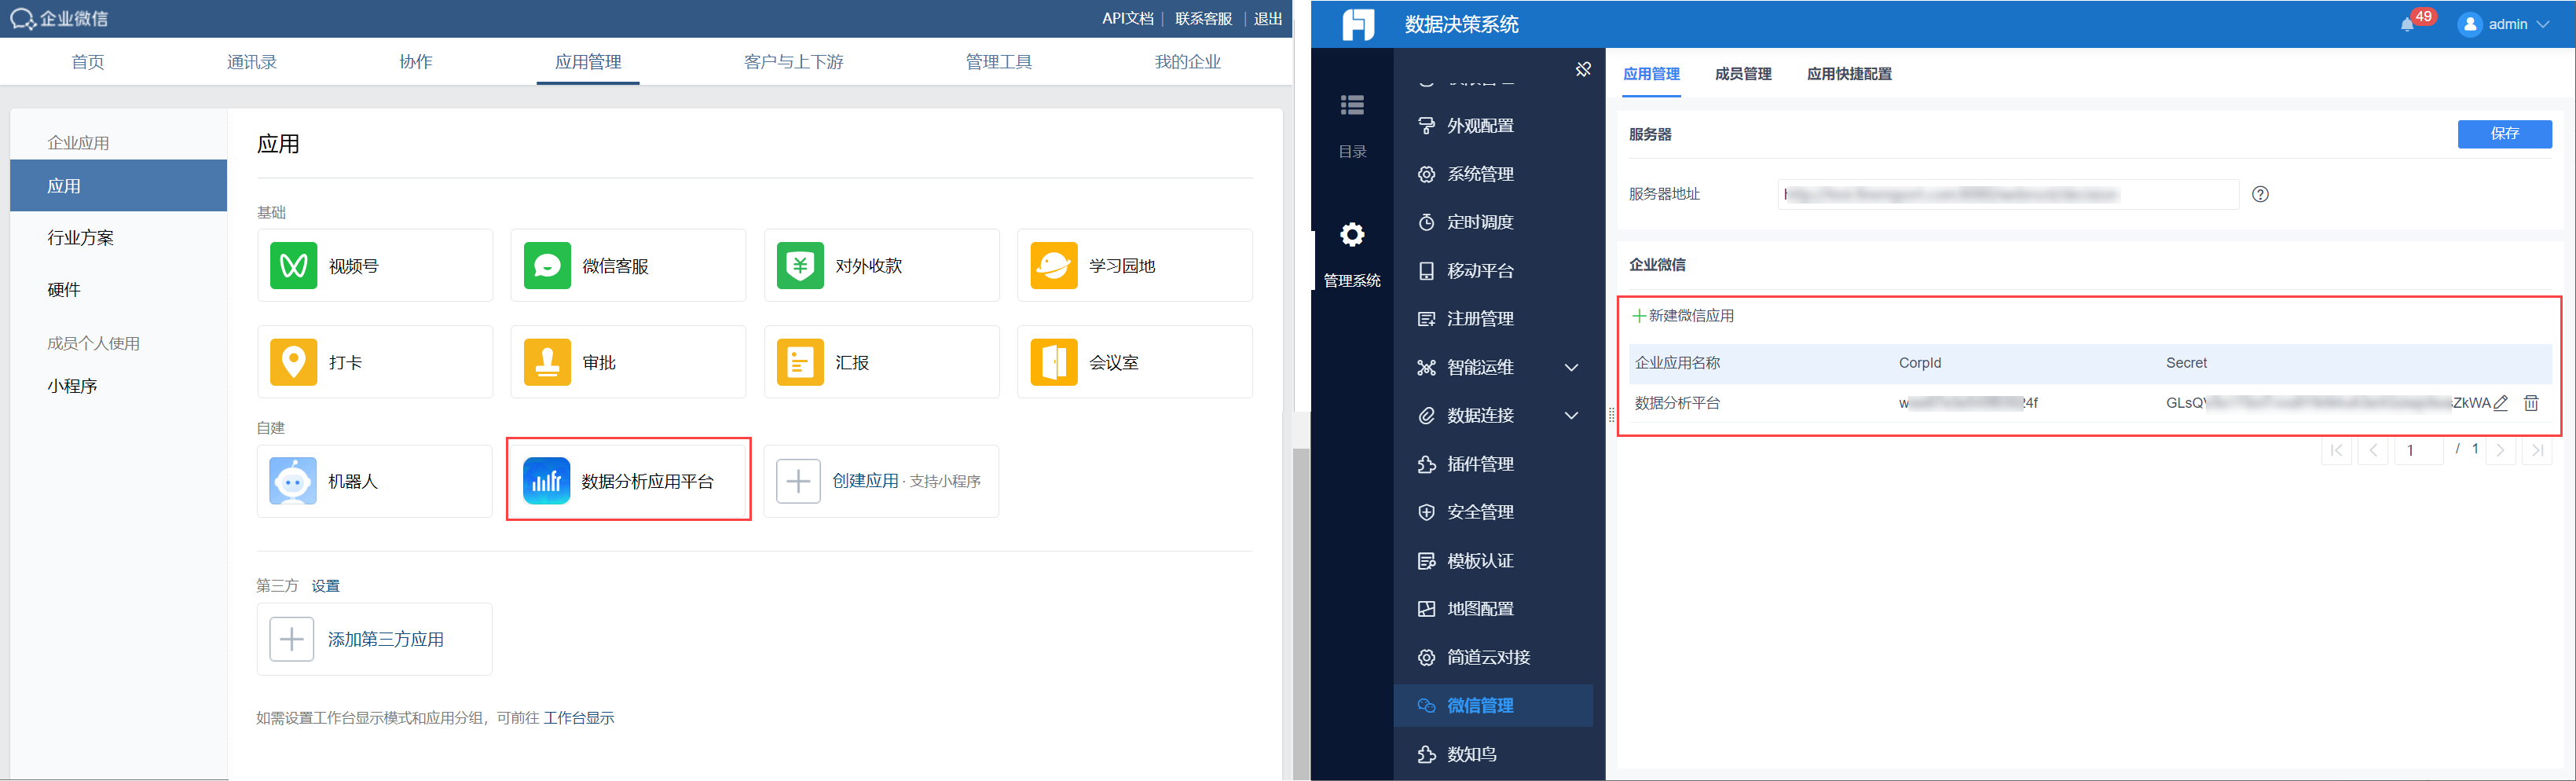Screen dimensions: 2576x781
Task: Open the 审批 app icon
Action: [x=547, y=362]
